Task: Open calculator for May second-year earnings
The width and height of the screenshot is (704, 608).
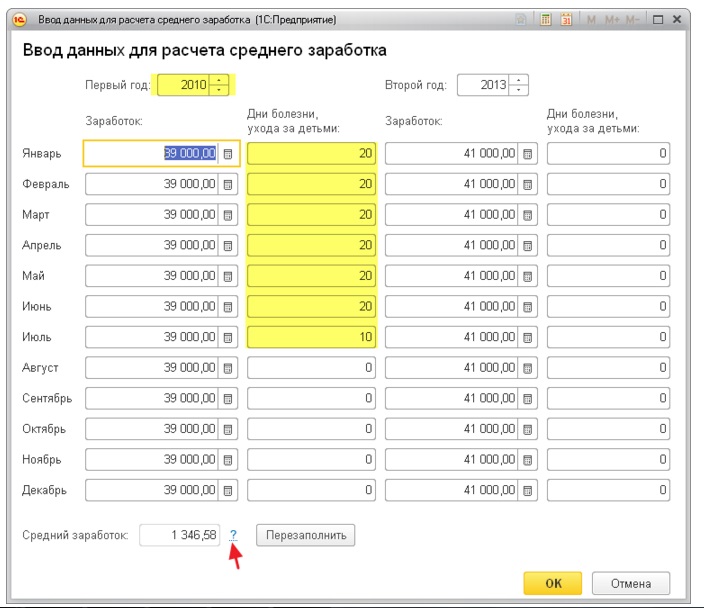Action: 528,276
